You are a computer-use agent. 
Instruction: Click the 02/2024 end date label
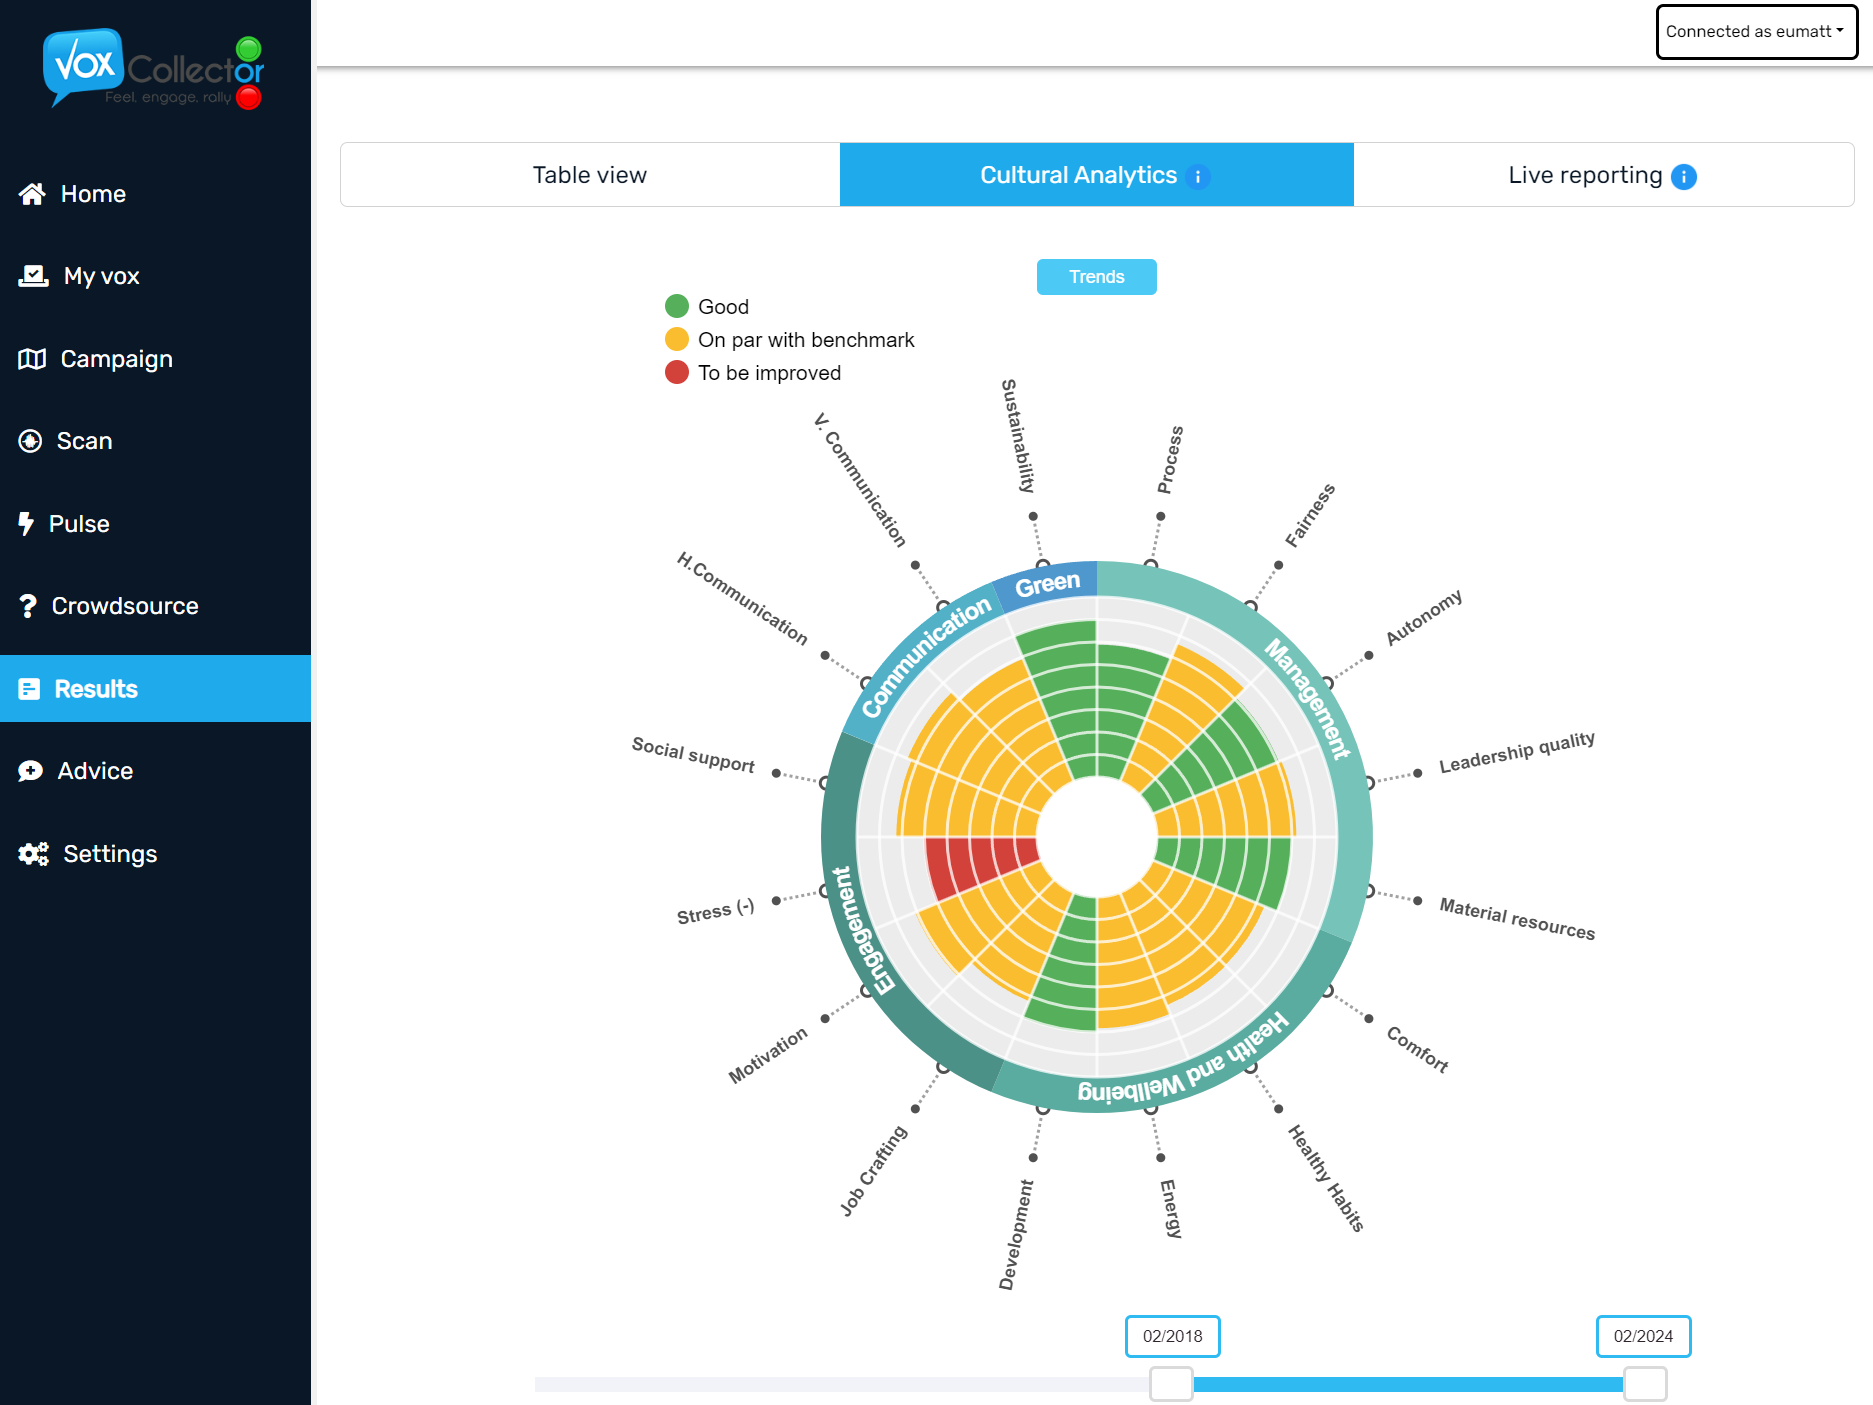point(1644,1337)
